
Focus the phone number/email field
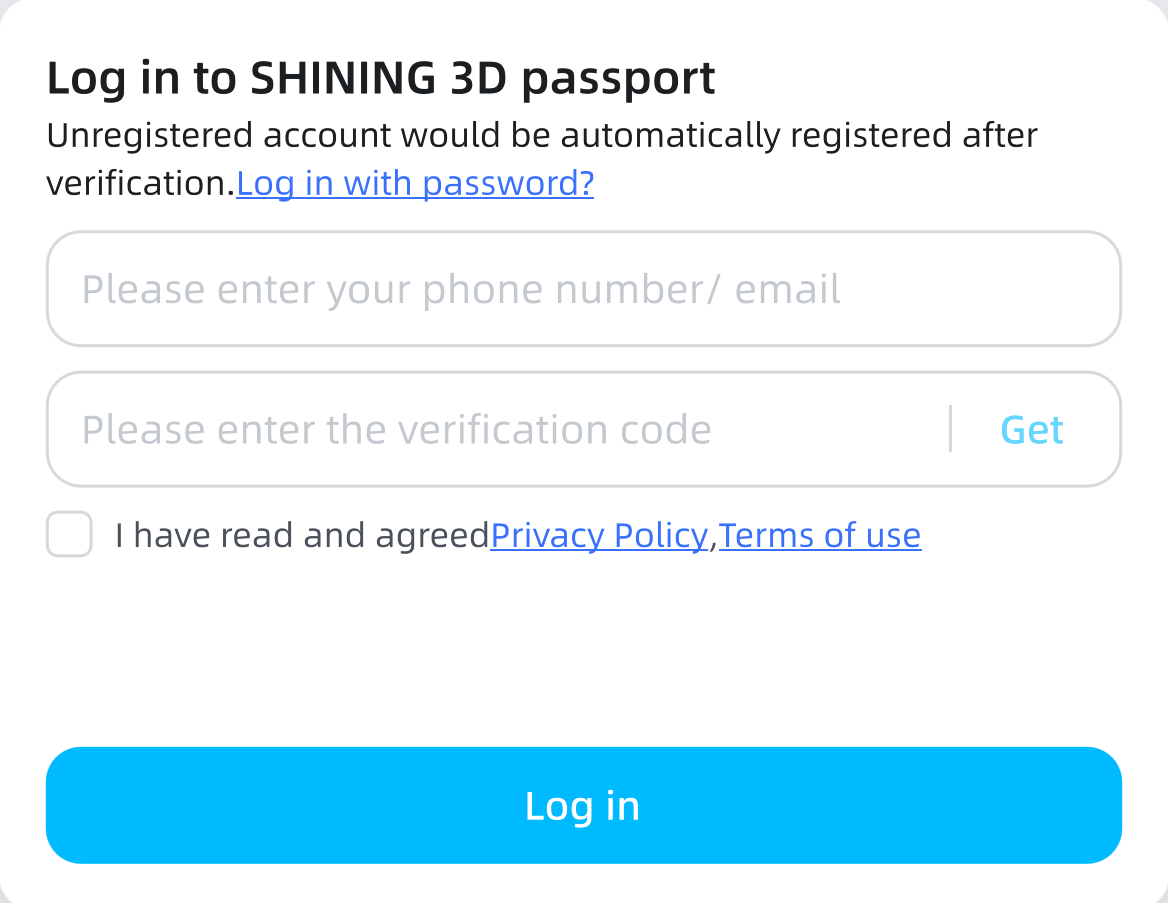tap(583, 289)
